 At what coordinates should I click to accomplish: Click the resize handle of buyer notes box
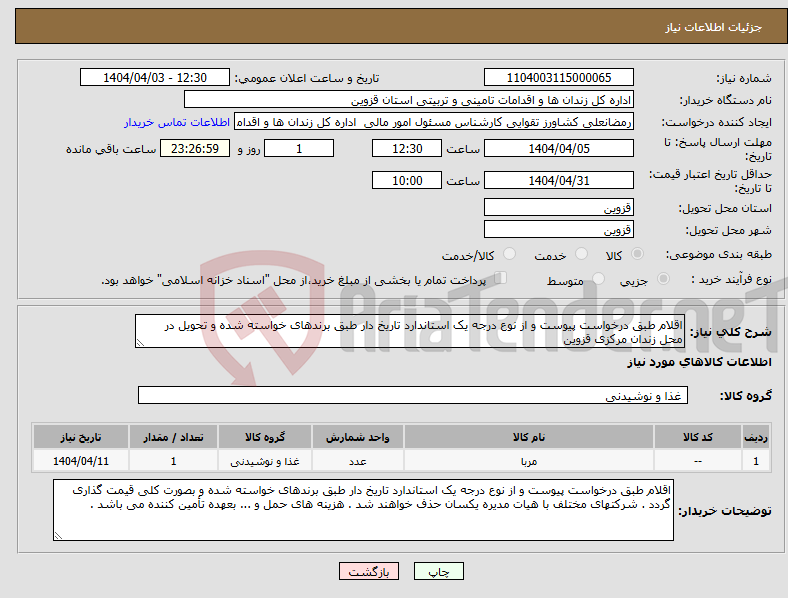[x=58, y=536]
